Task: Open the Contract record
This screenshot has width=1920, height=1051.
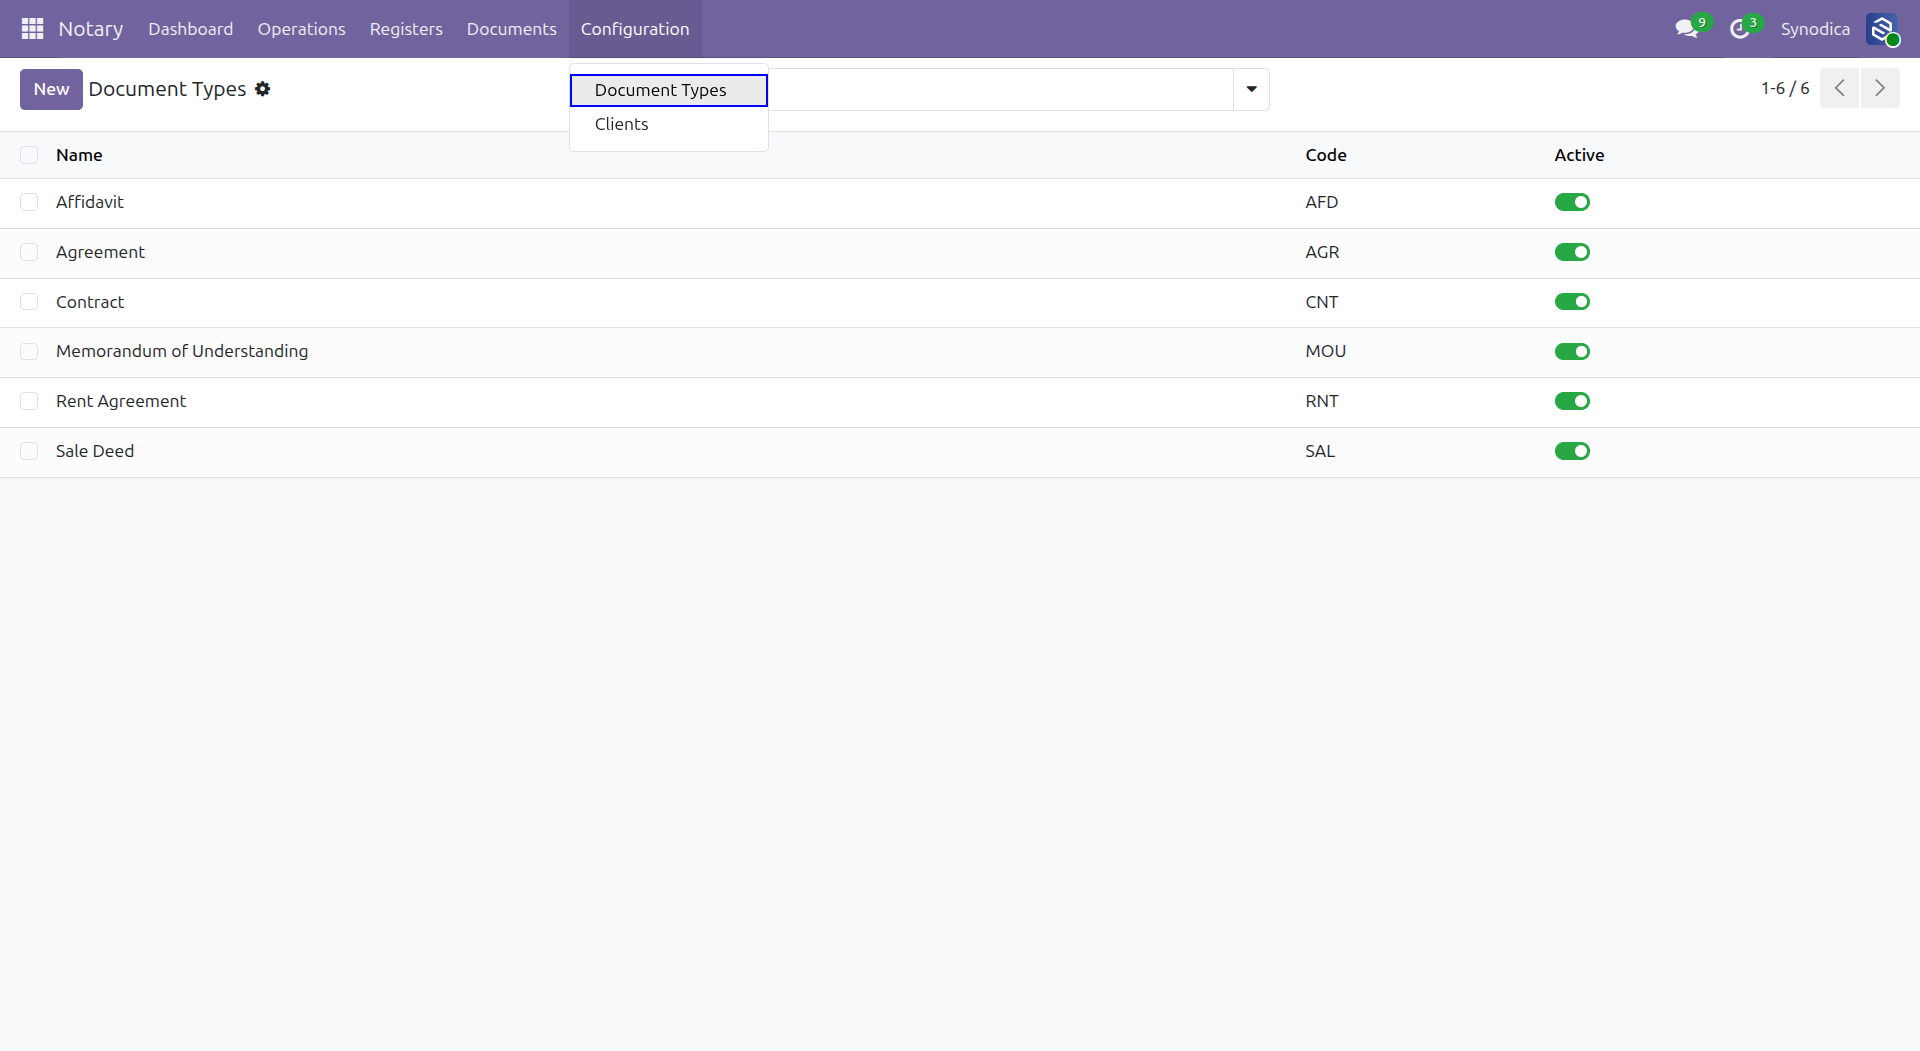Action: coord(90,302)
